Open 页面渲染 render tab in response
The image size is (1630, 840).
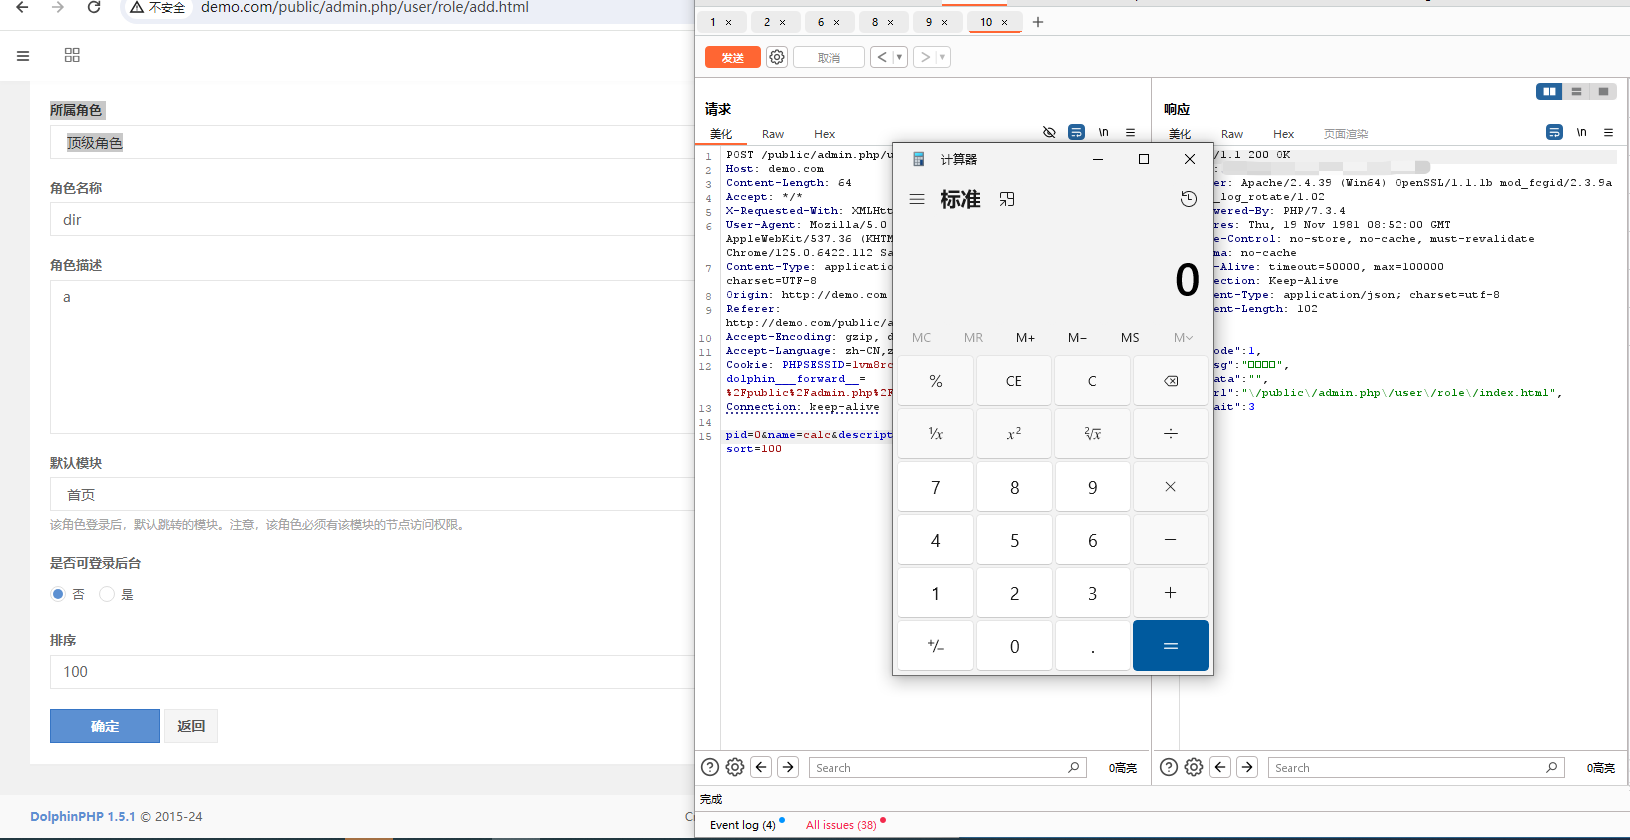[x=1346, y=134]
